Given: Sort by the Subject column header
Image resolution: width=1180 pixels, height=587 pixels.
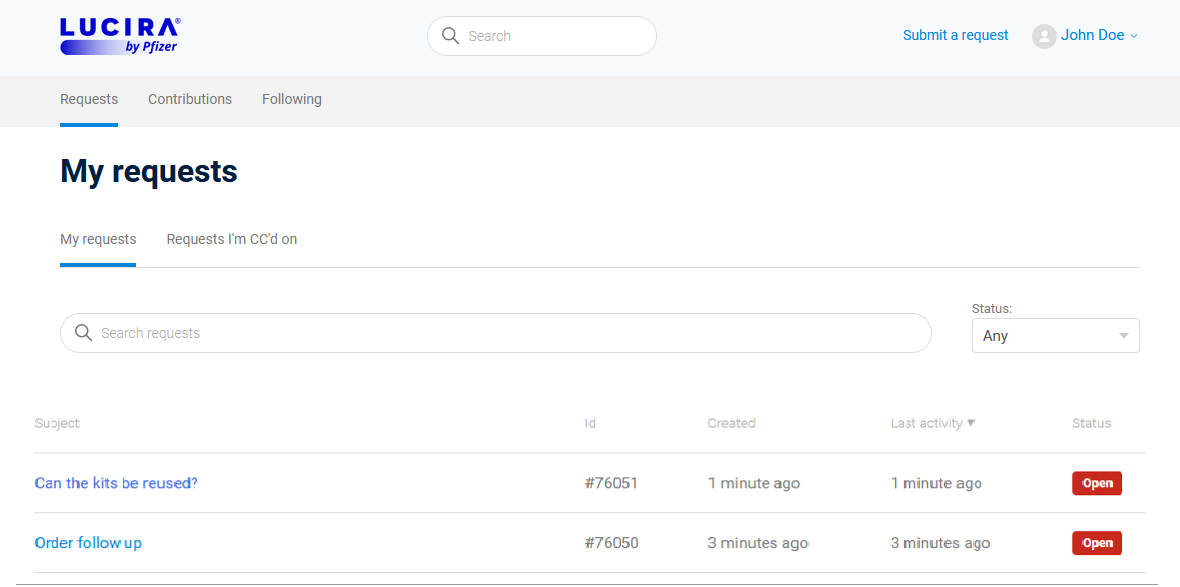Looking at the screenshot, I should 56,423.
